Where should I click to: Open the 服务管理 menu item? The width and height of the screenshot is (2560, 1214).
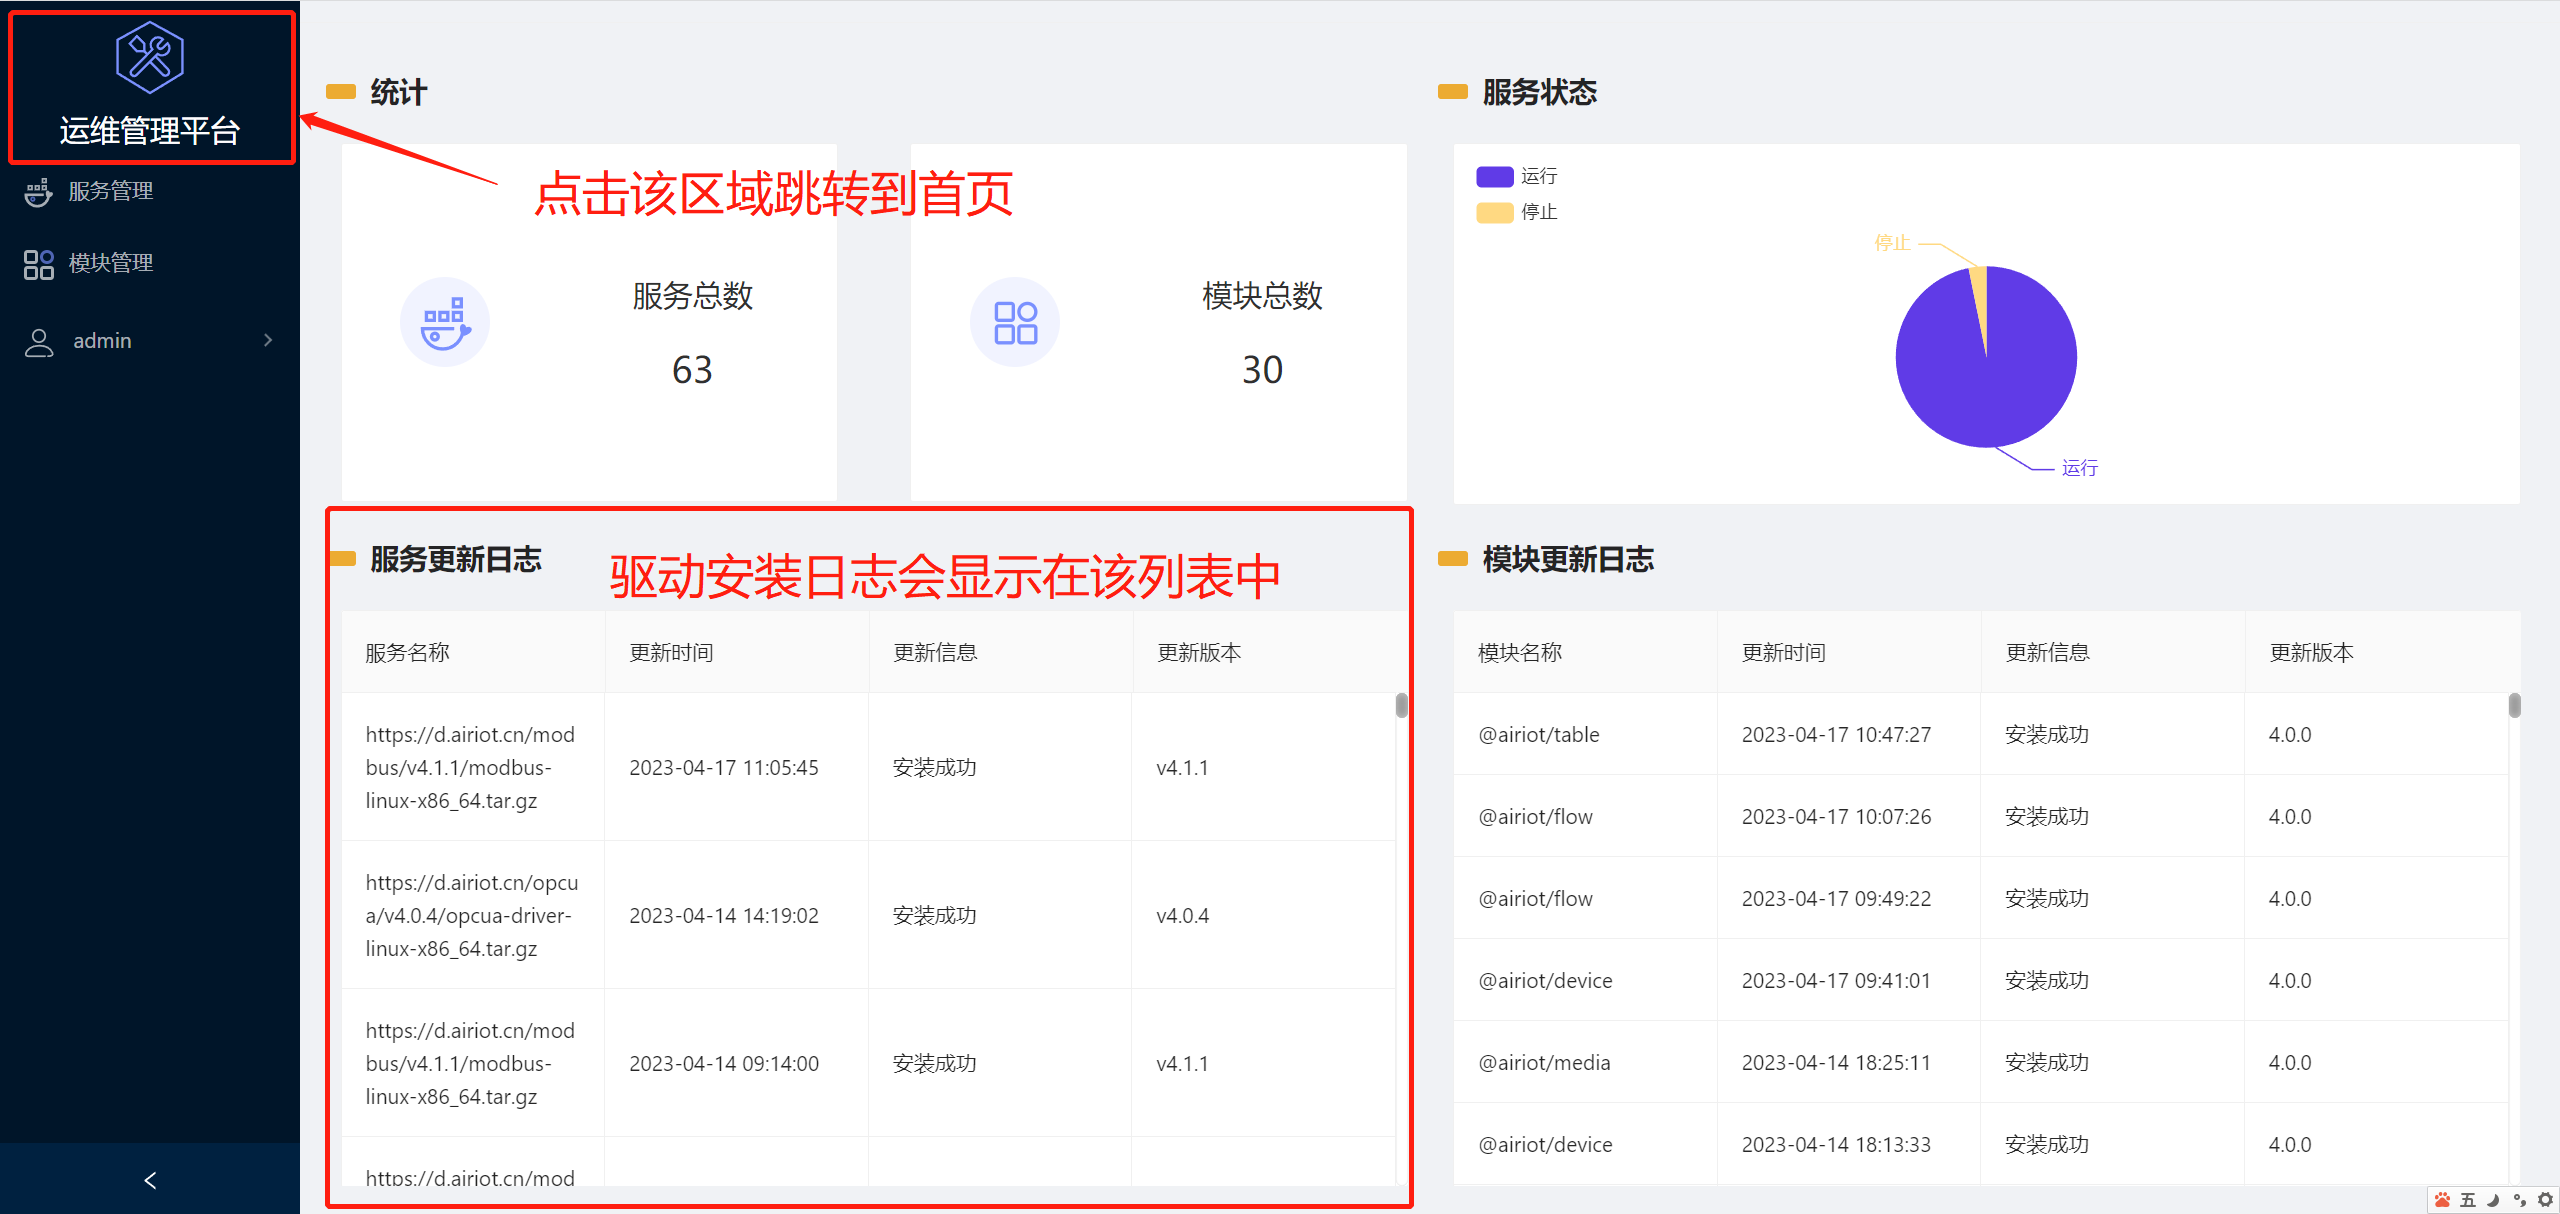(x=150, y=191)
